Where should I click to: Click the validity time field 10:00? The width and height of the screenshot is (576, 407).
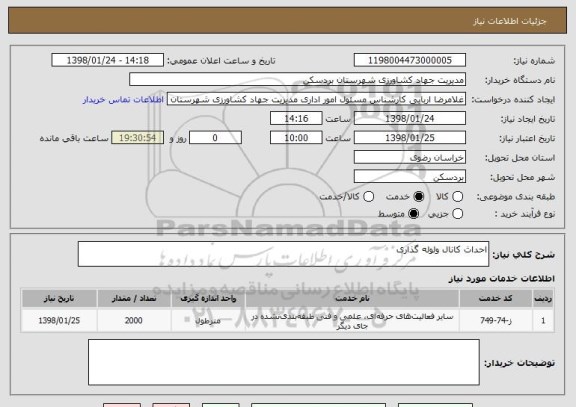point(296,138)
